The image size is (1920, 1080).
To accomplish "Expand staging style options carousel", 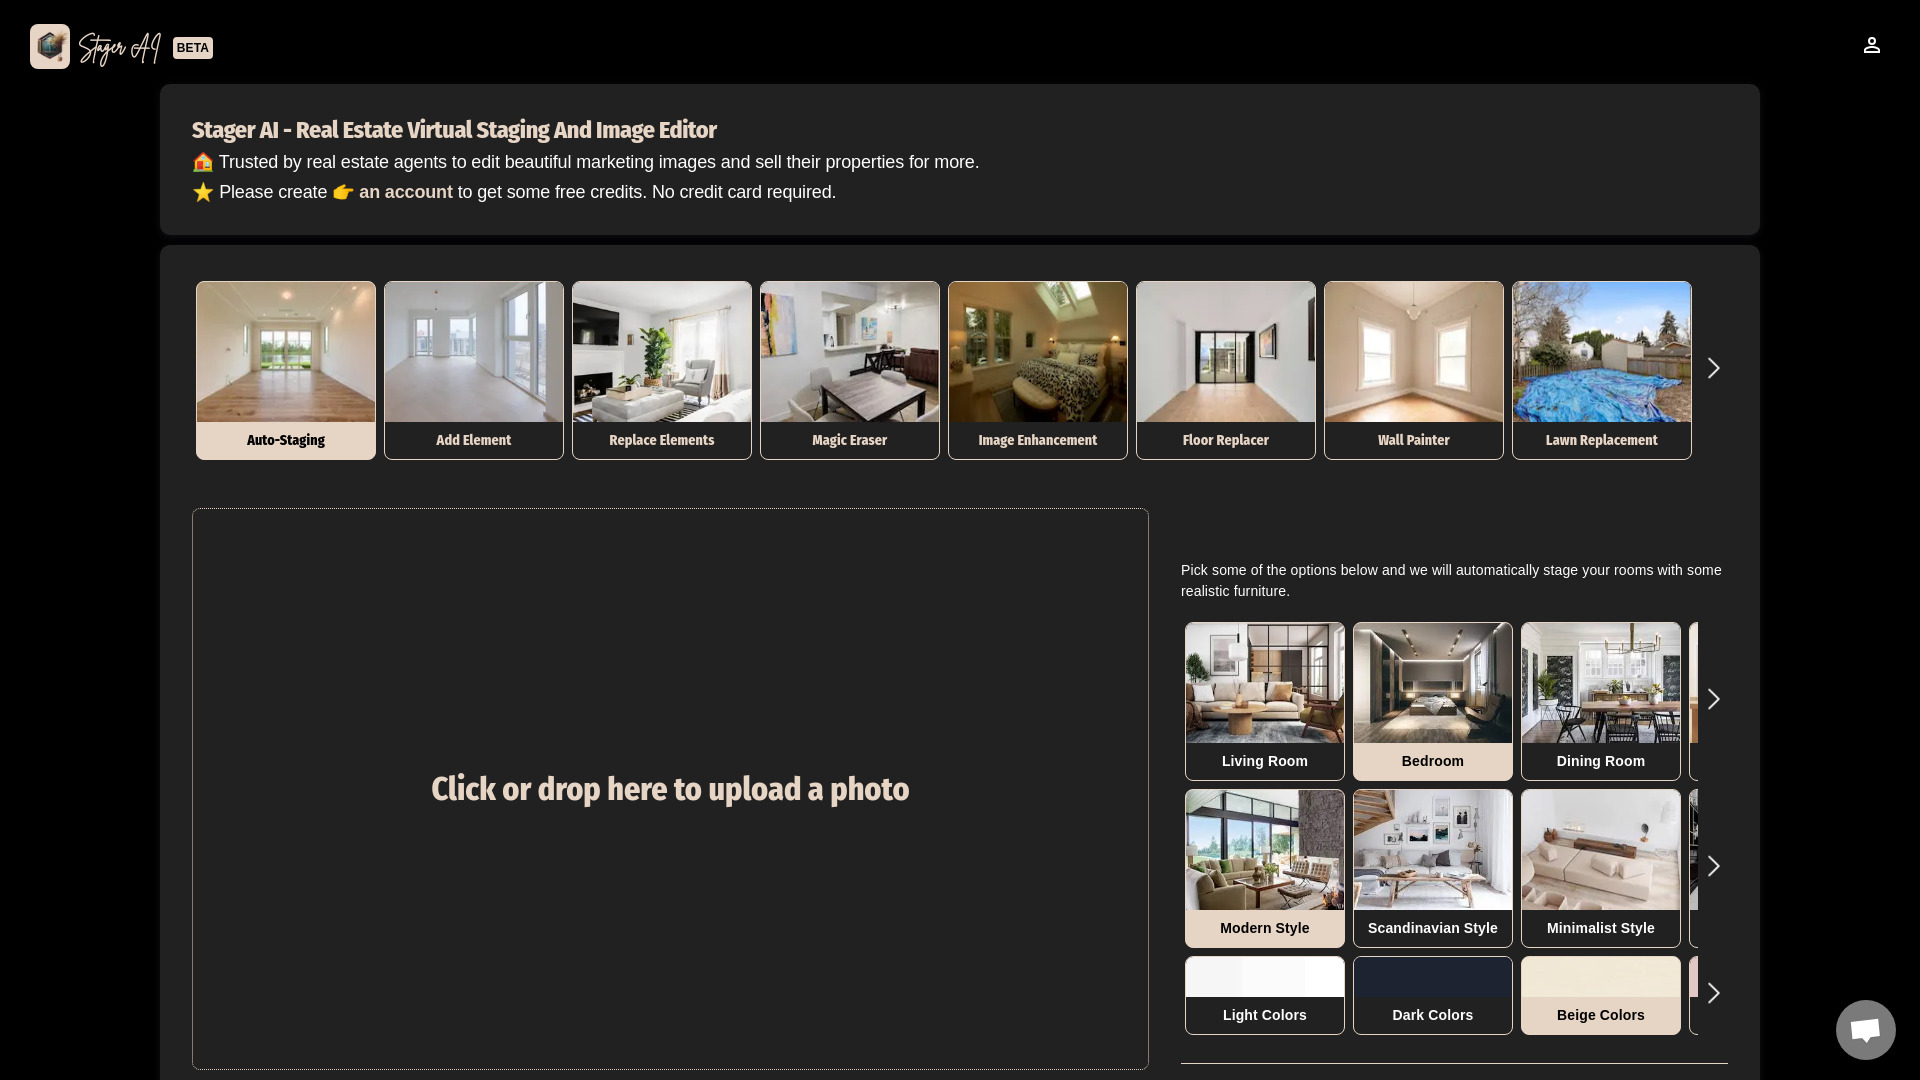I will pyautogui.click(x=1714, y=866).
